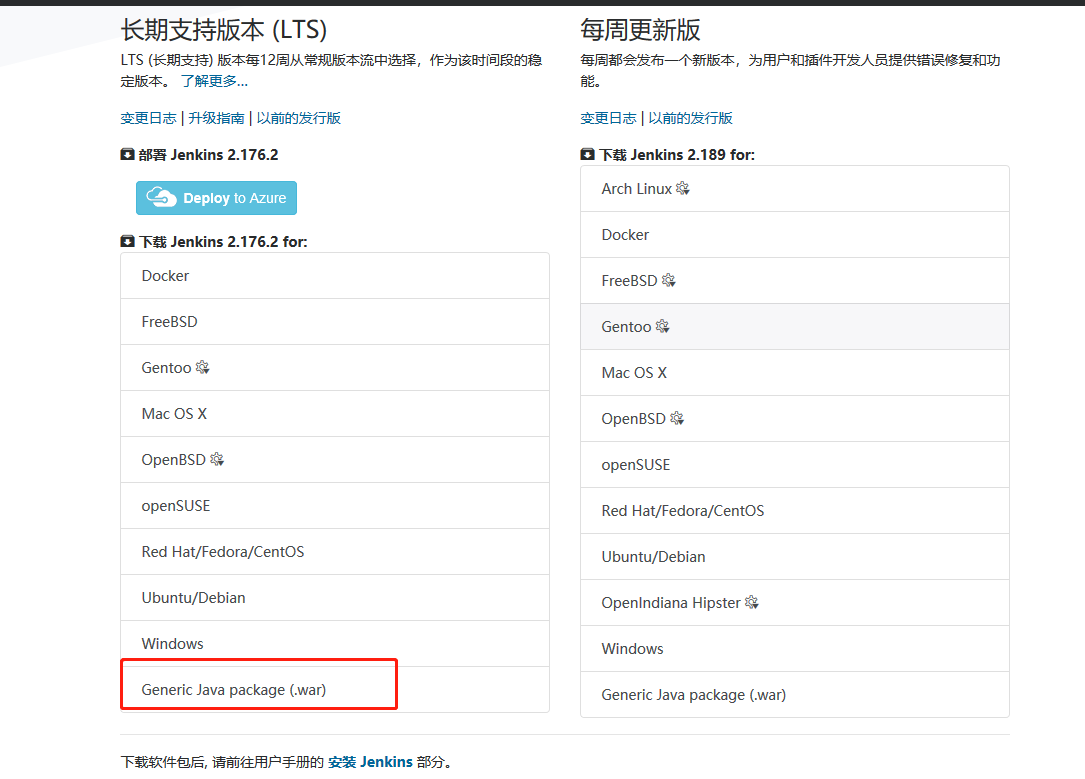Click download icon before '下载 Jenkins 2.176.2 for:'
Screen dimensions: 1085x779
pyautogui.click(x=127, y=241)
